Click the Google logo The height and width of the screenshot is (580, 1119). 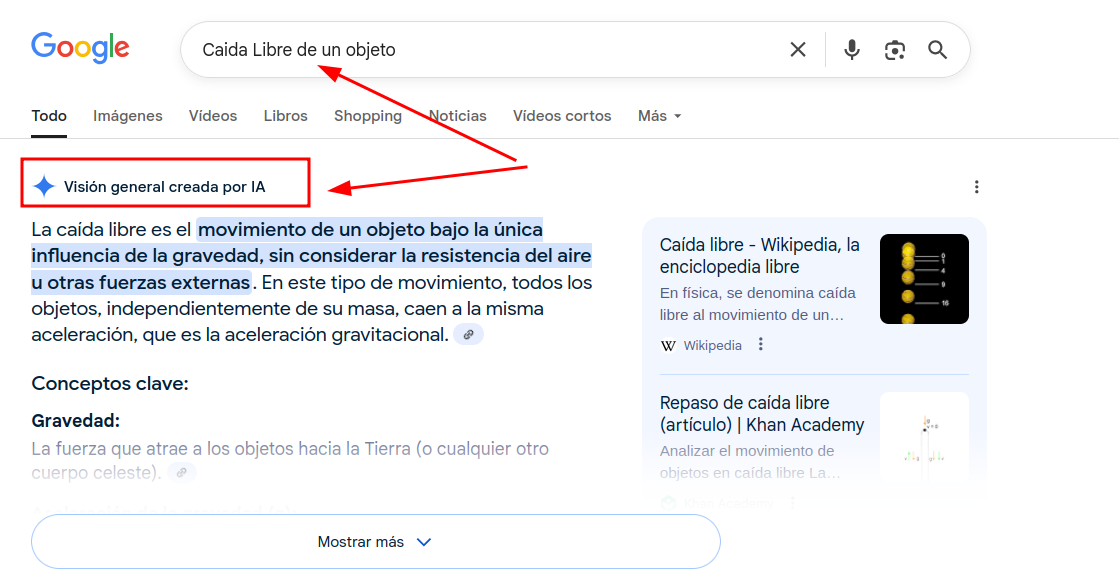tap(80, 48)
